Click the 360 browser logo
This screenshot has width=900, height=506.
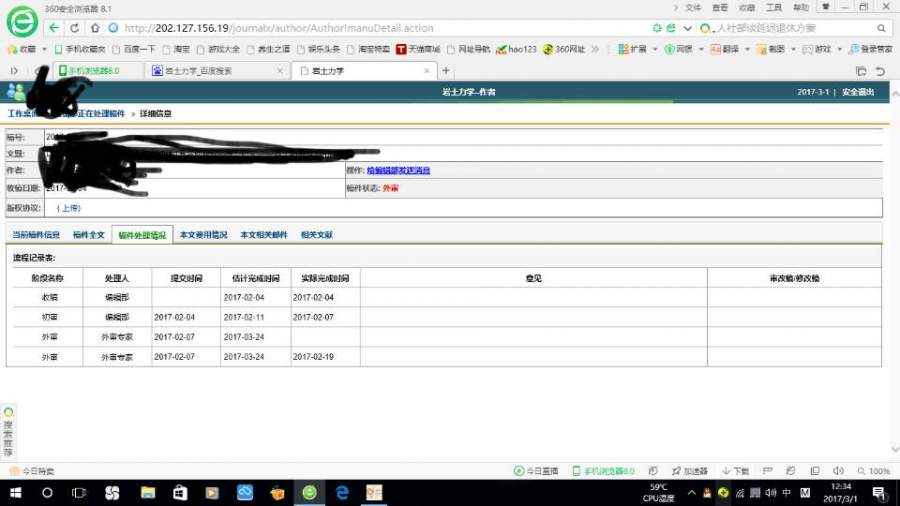coord(22,21)
